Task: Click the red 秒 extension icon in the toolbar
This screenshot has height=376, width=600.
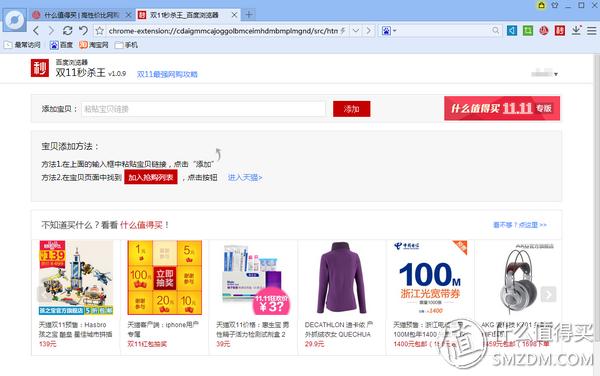Action: tap(560, 30)
